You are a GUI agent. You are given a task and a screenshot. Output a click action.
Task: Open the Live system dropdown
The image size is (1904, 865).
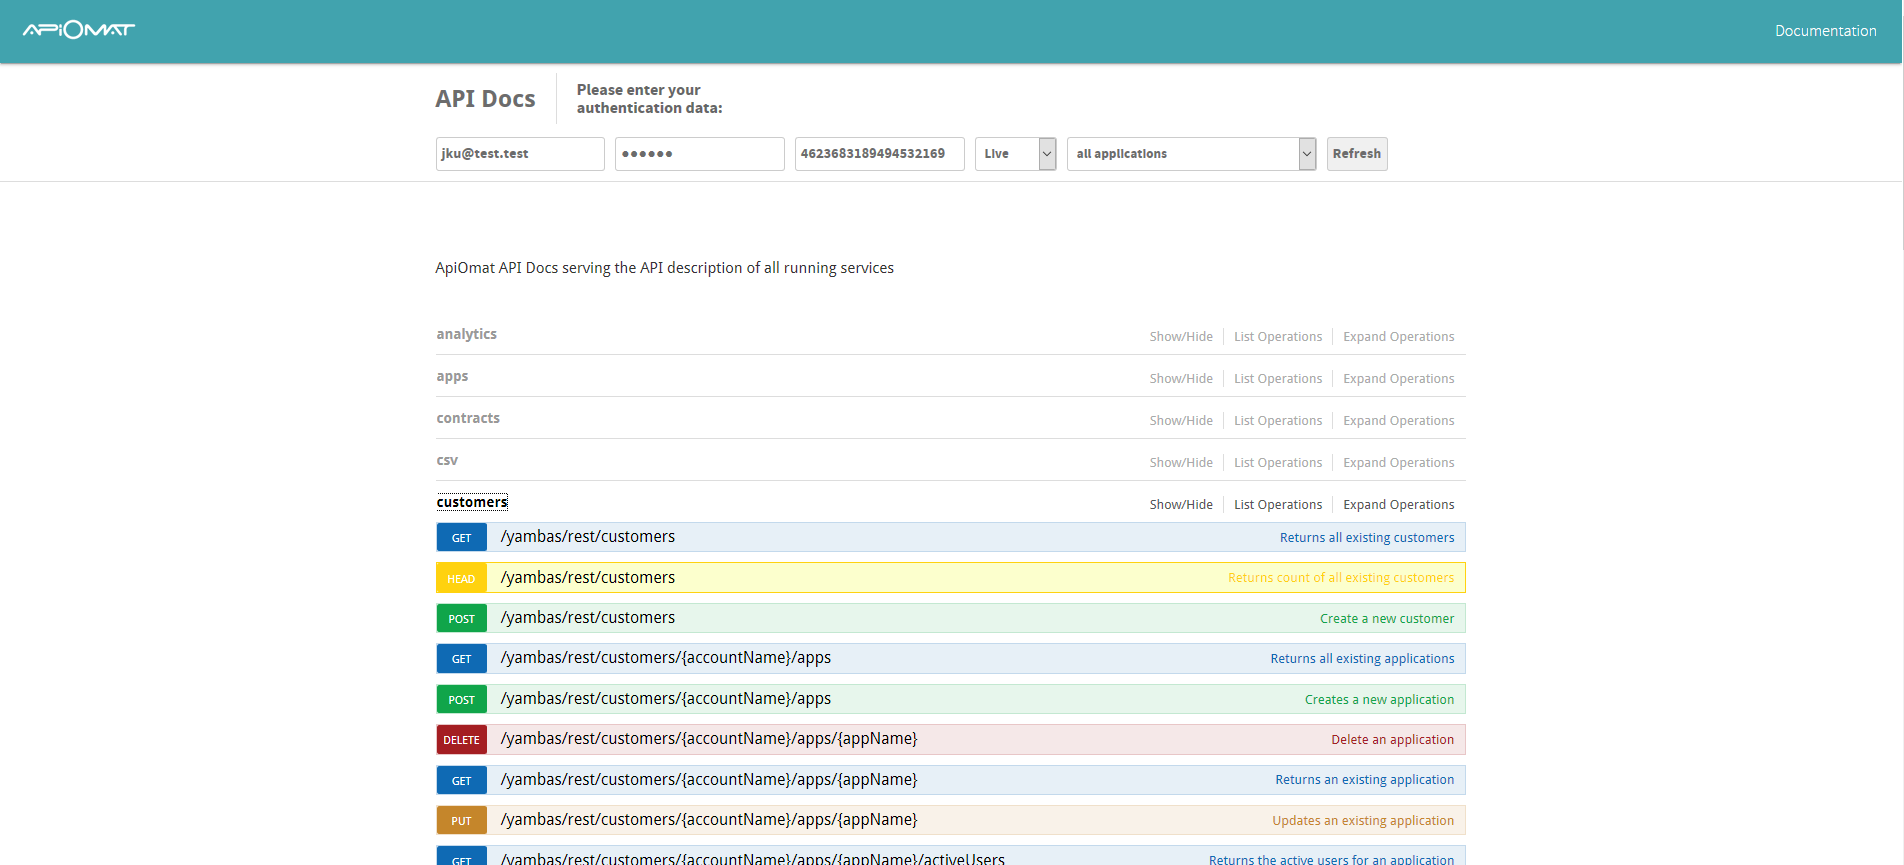[1016, 154]
